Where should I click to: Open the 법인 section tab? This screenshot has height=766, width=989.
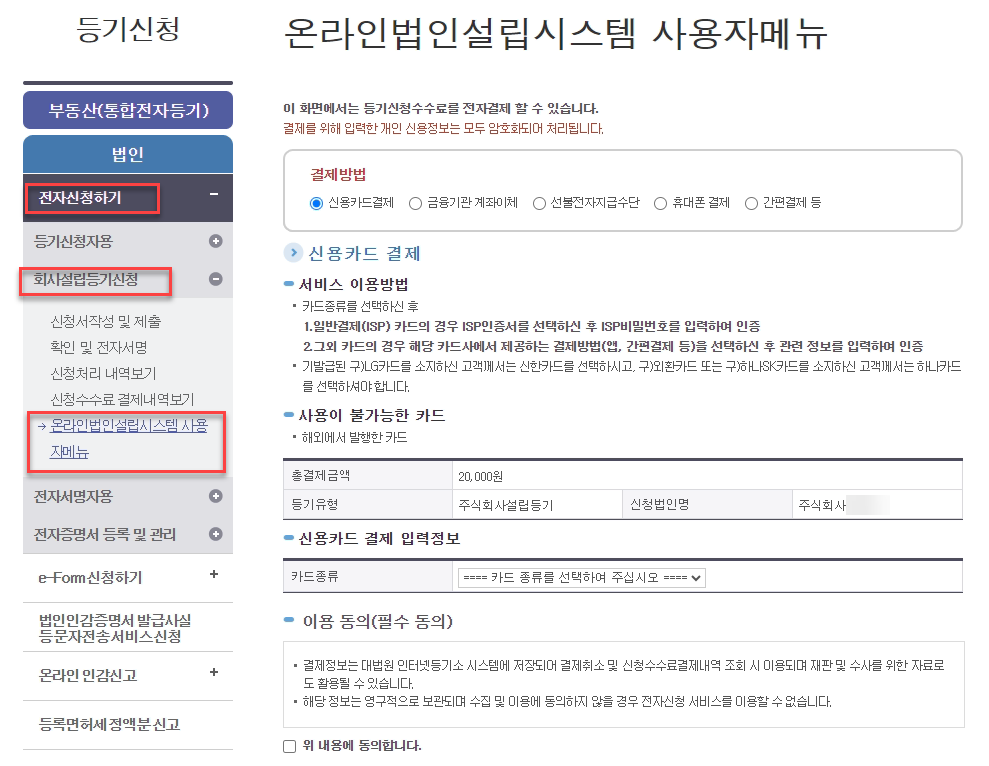128,154
